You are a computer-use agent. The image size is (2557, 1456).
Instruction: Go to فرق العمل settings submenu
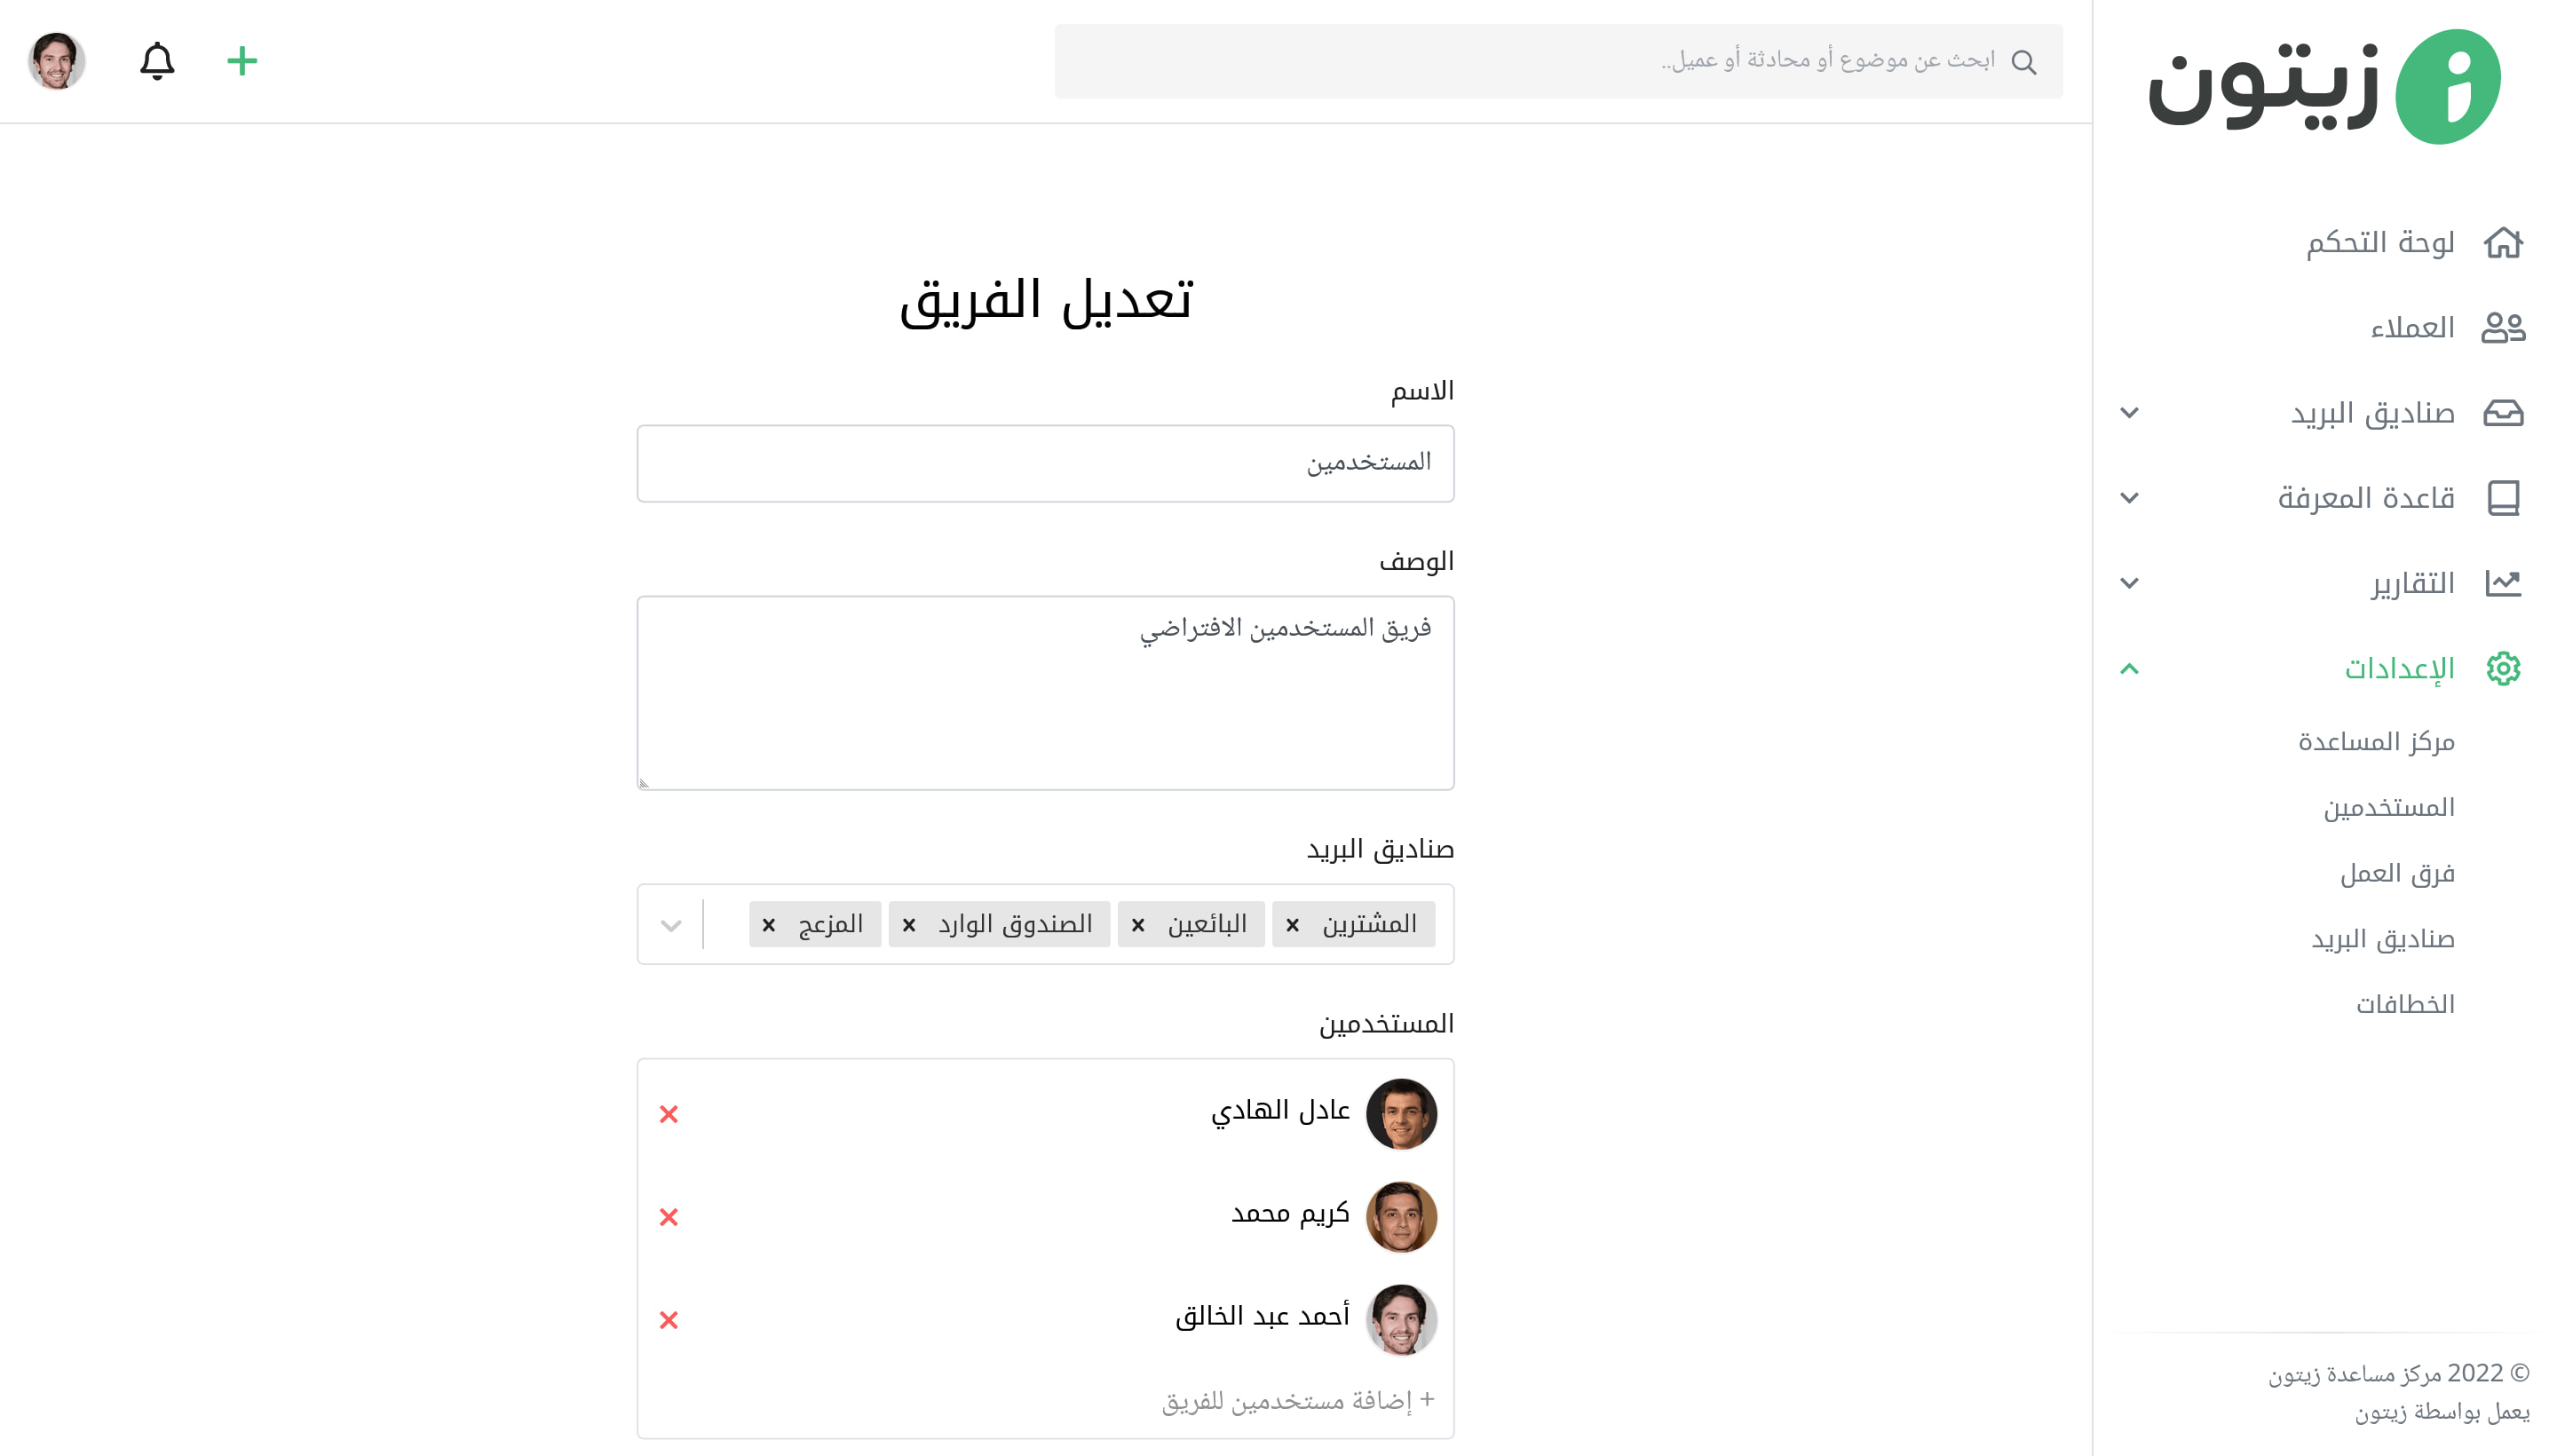(x=2396, y=873)
